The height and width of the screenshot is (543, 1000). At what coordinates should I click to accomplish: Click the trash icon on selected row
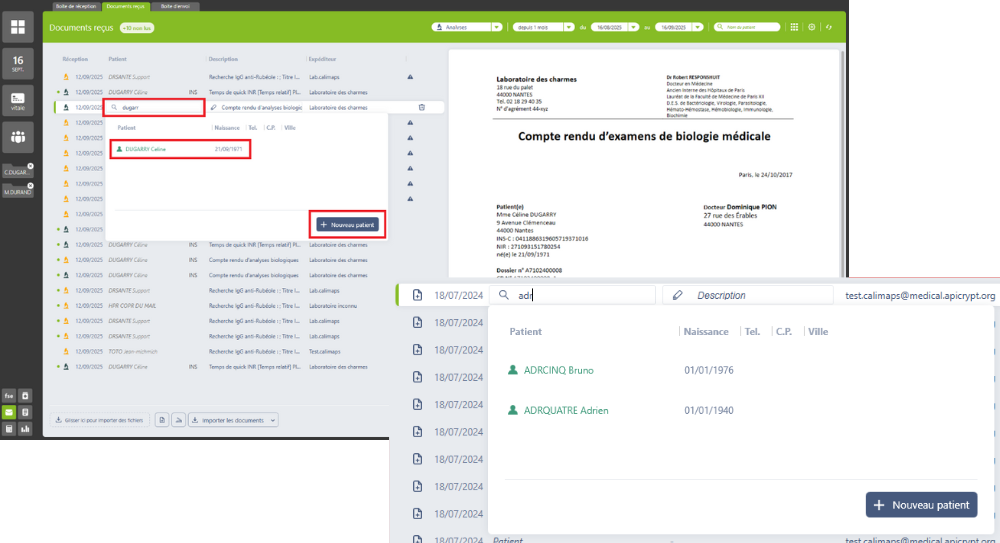pyautogui.click(x=421, y=107)
